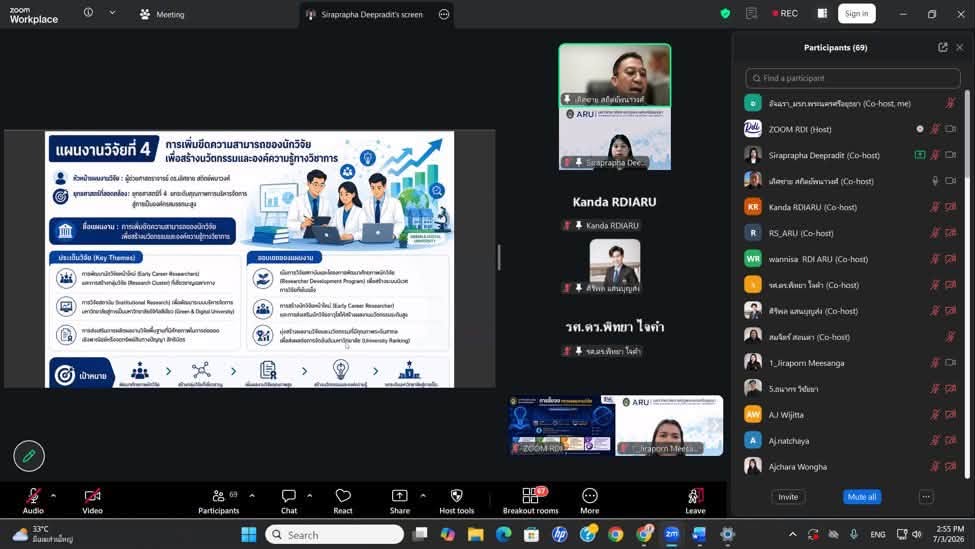Open the Chat panel icon

289,496
